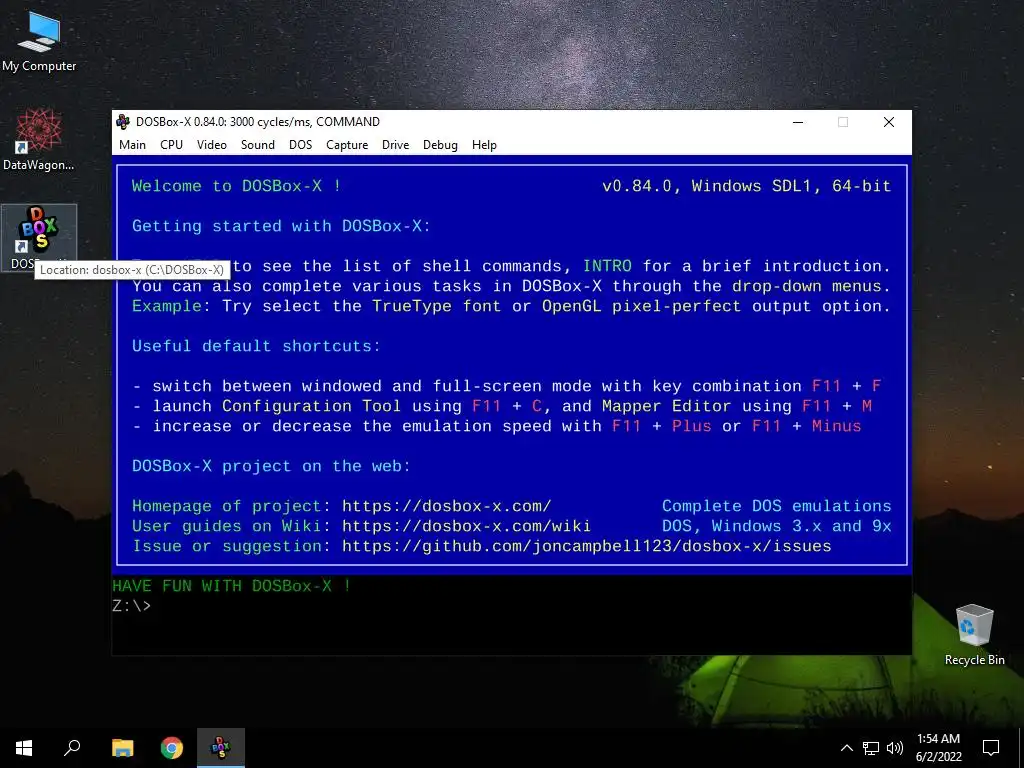This screenshot has width=1024, height=768.
Task: Click the DOSBox-X taskbar button
Action: pos(221,748)
